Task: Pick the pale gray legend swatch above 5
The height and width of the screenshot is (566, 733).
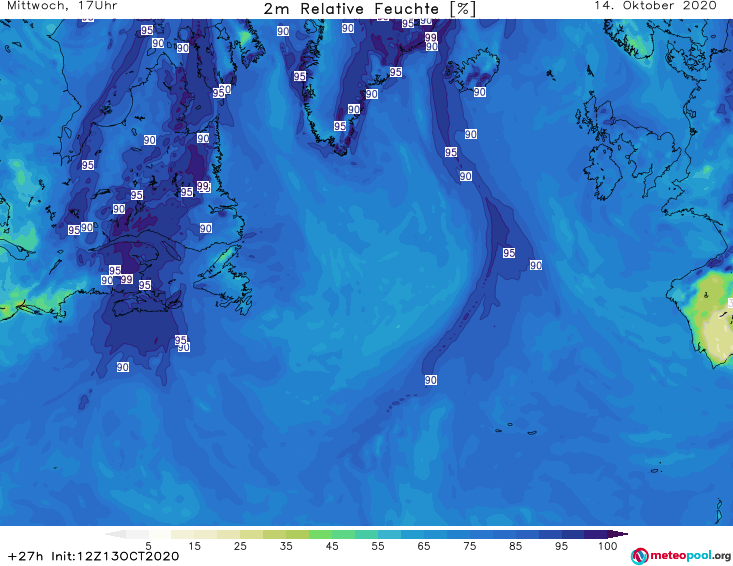Action: pyautogui.click(x=137, y=534)
